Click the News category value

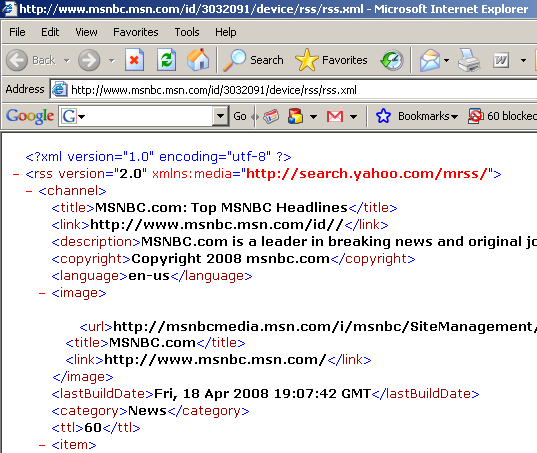point(147,411)
